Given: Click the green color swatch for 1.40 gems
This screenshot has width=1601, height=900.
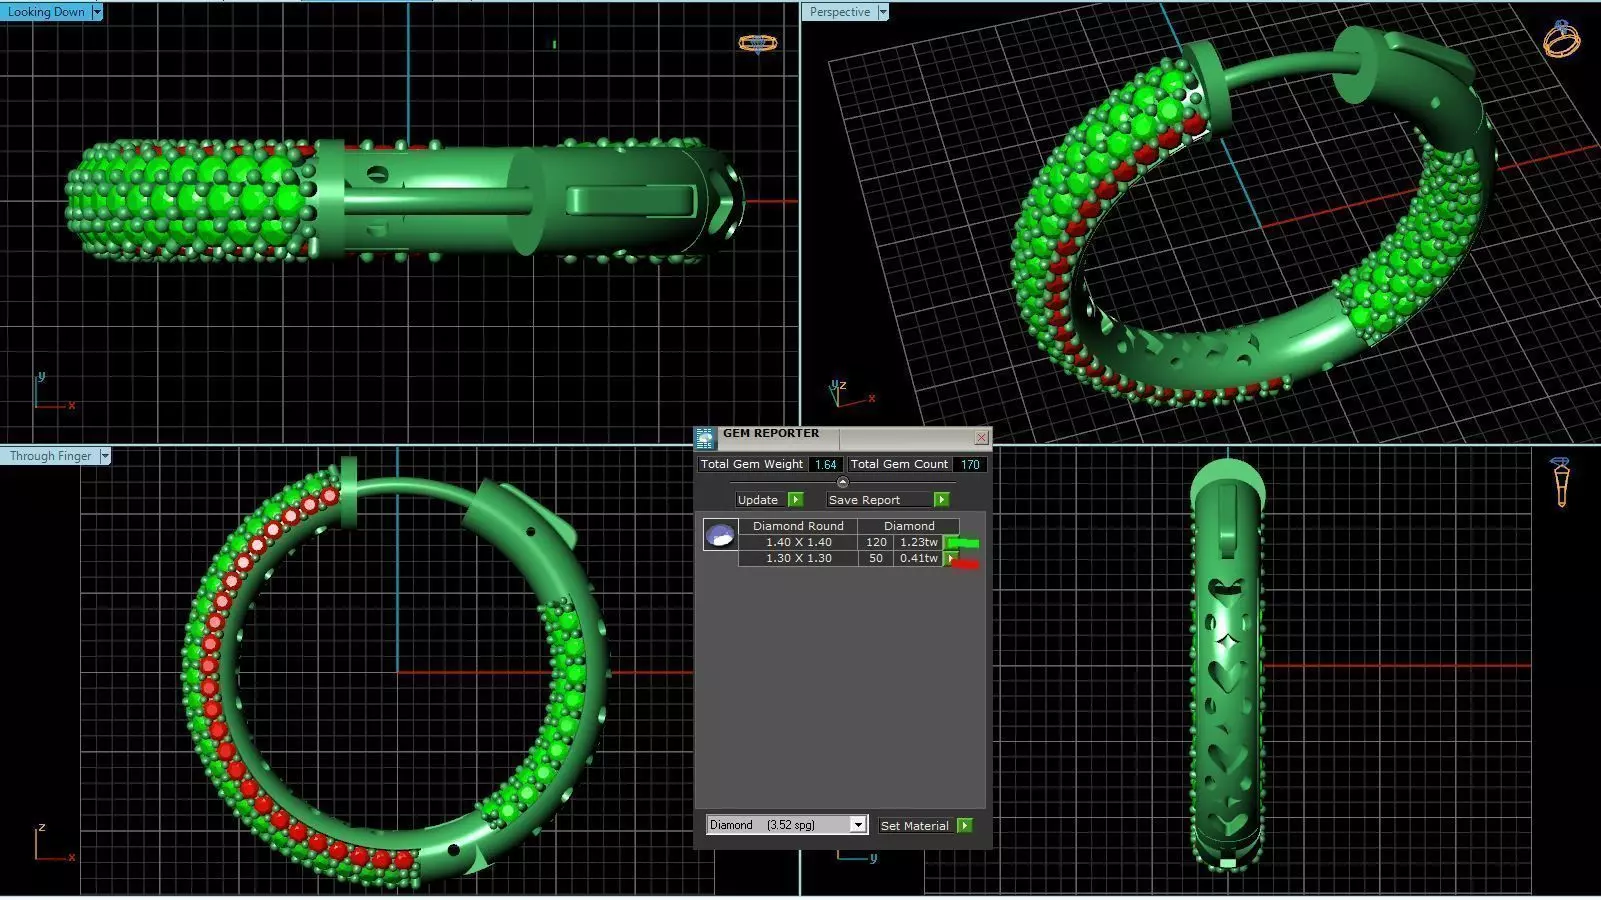Looking at the screenshot, I should pos(964,543).
